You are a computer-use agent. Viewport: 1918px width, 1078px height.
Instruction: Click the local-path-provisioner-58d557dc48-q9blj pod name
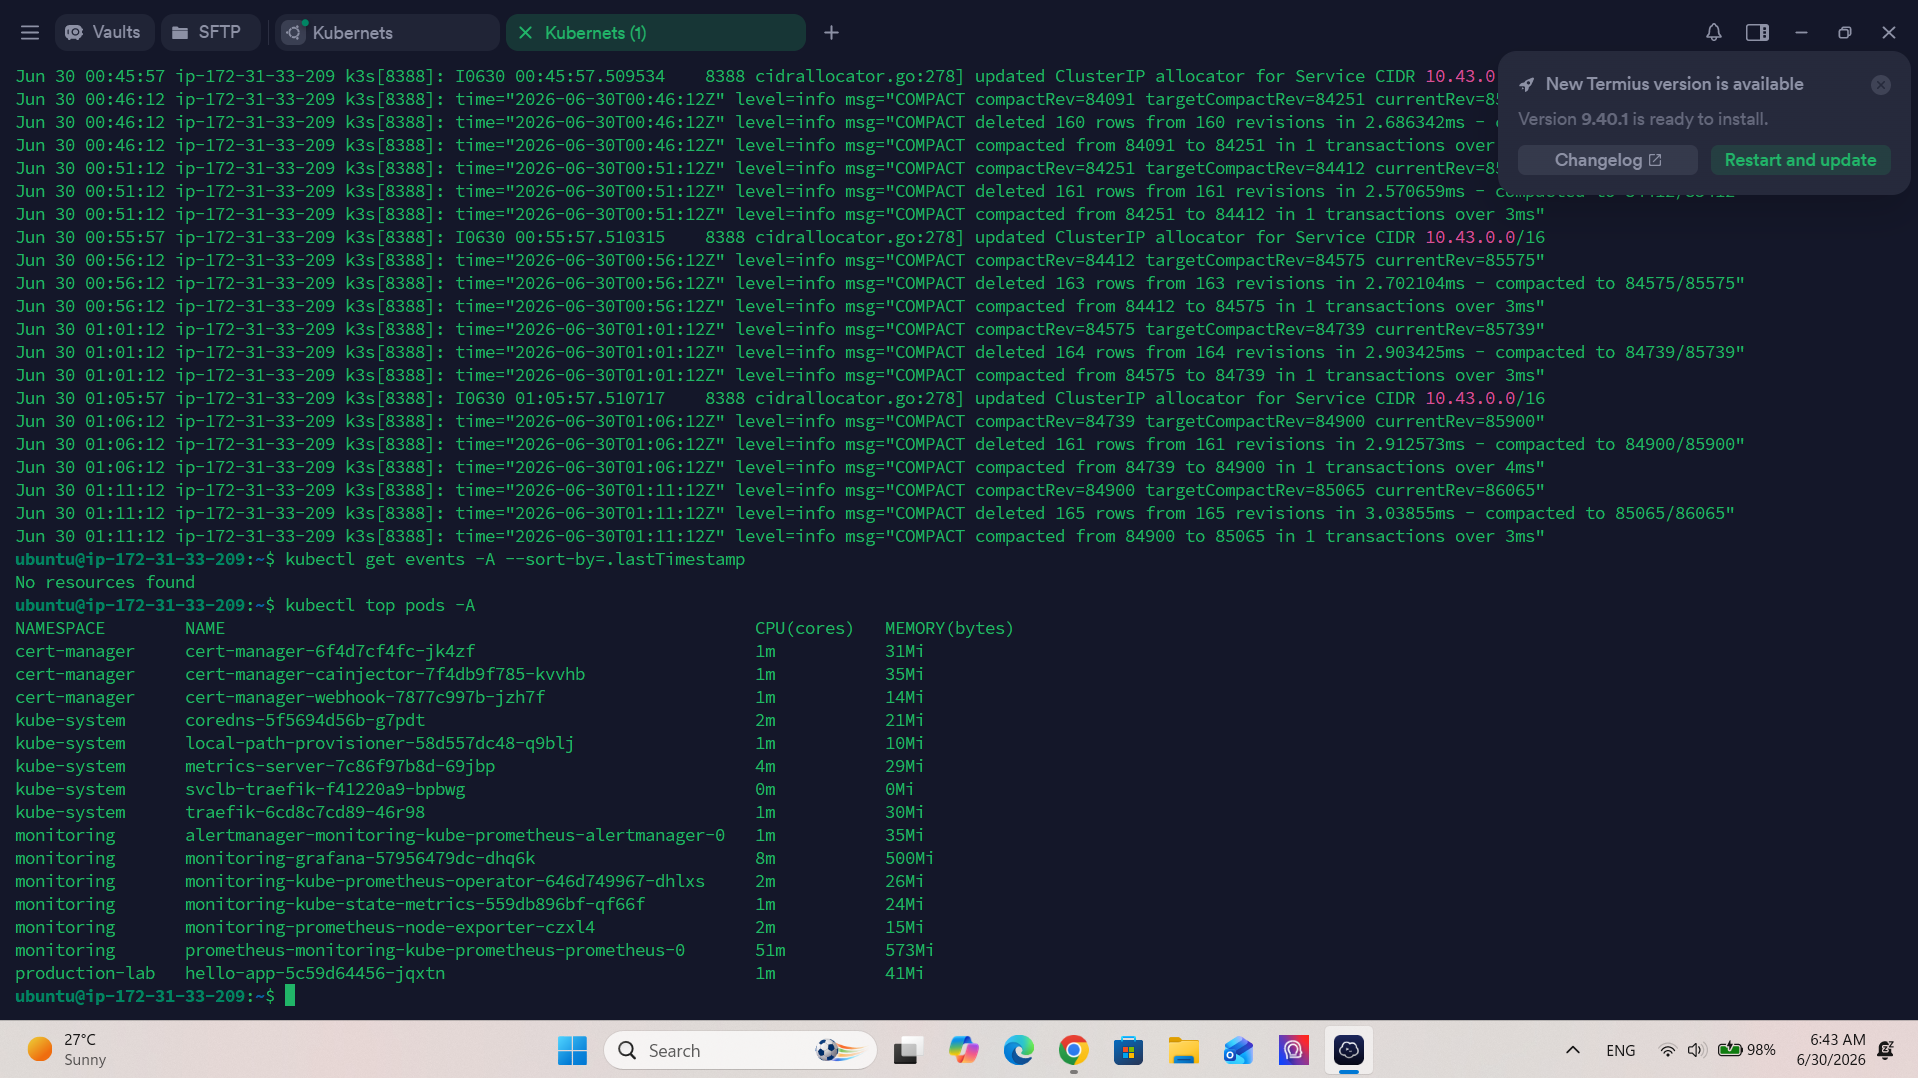click(x=380, y=743)
